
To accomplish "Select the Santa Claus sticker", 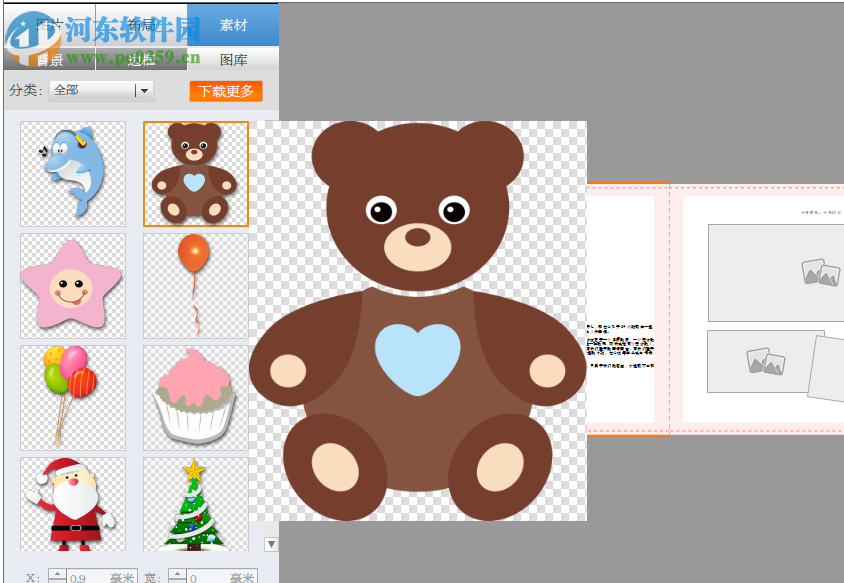I will point(71,505).
